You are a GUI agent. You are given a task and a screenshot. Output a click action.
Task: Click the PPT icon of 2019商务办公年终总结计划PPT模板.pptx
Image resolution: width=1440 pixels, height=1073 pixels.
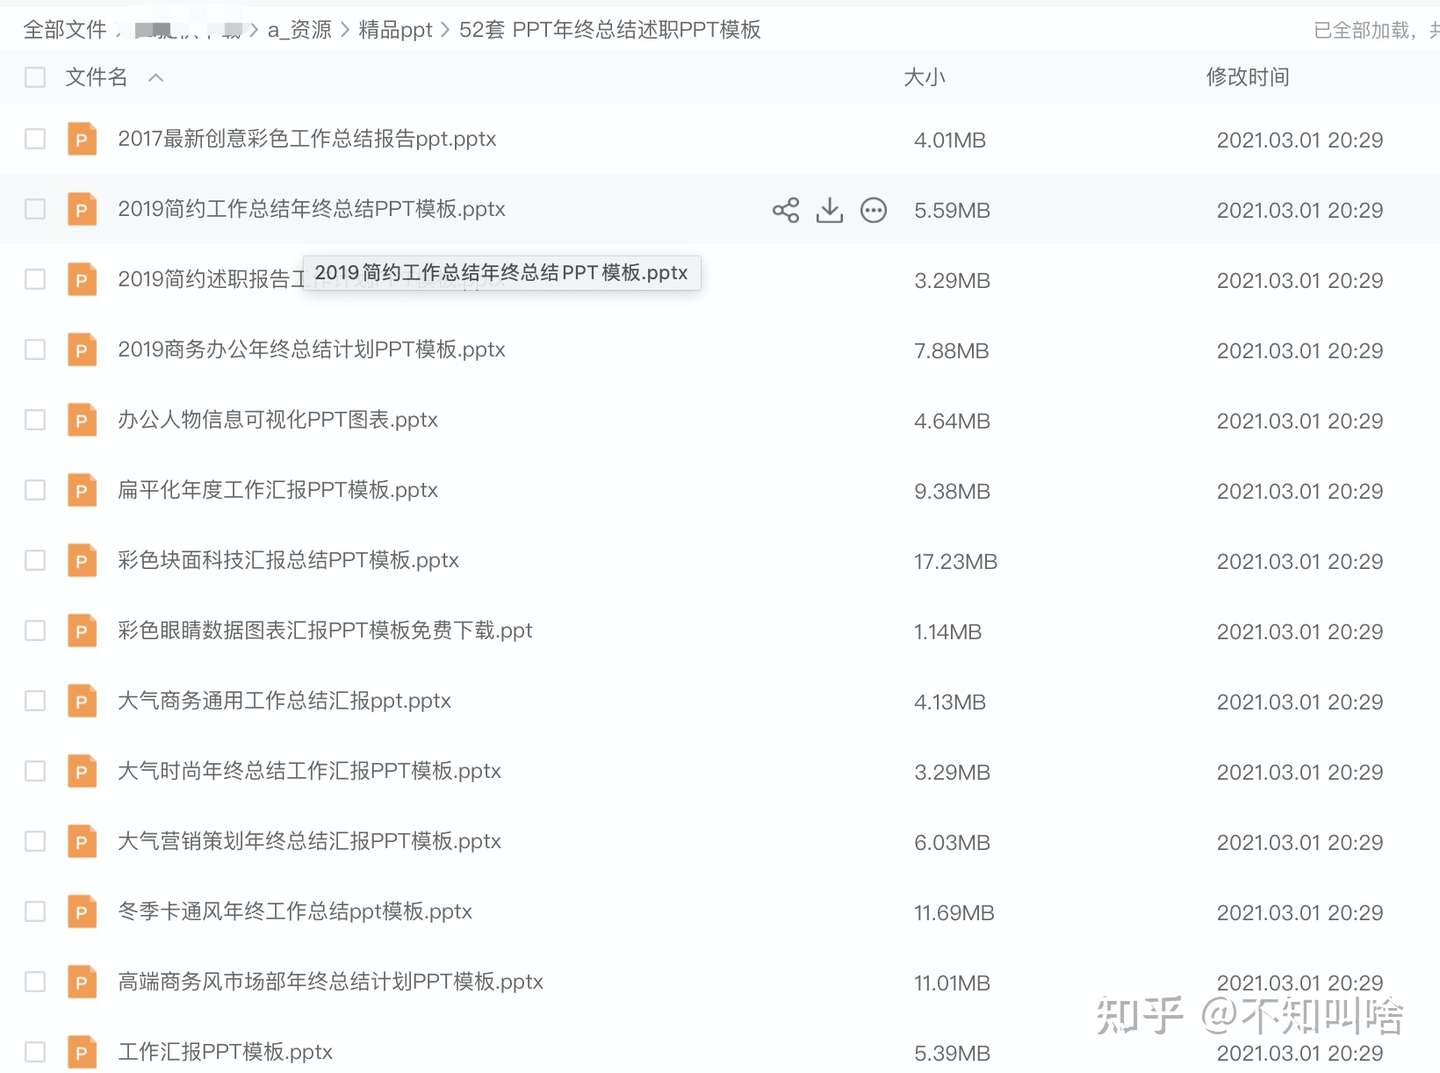(82, 350)
